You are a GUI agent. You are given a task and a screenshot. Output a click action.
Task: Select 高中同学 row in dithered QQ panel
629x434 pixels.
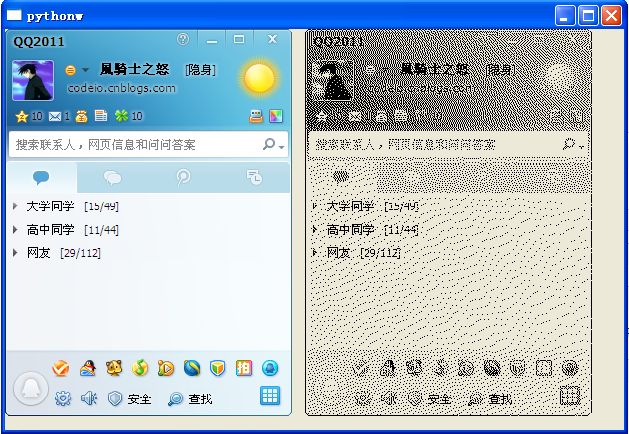[x=448, y=229]
